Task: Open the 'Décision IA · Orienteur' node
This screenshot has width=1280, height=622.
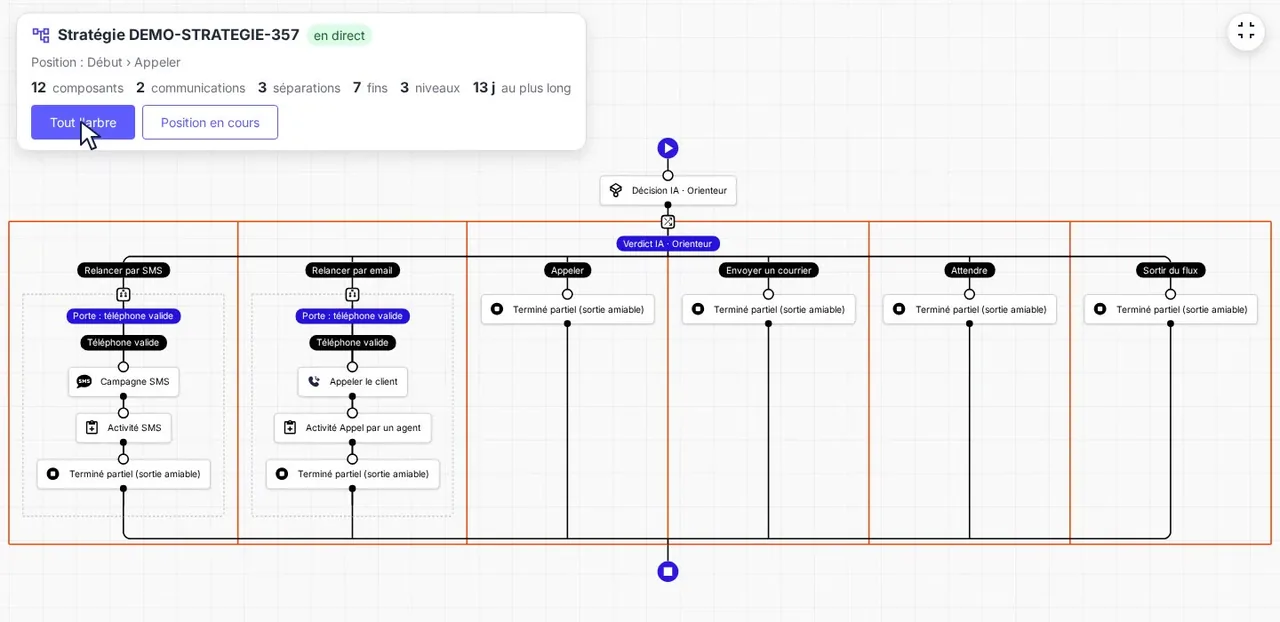Action: point(668,190)
